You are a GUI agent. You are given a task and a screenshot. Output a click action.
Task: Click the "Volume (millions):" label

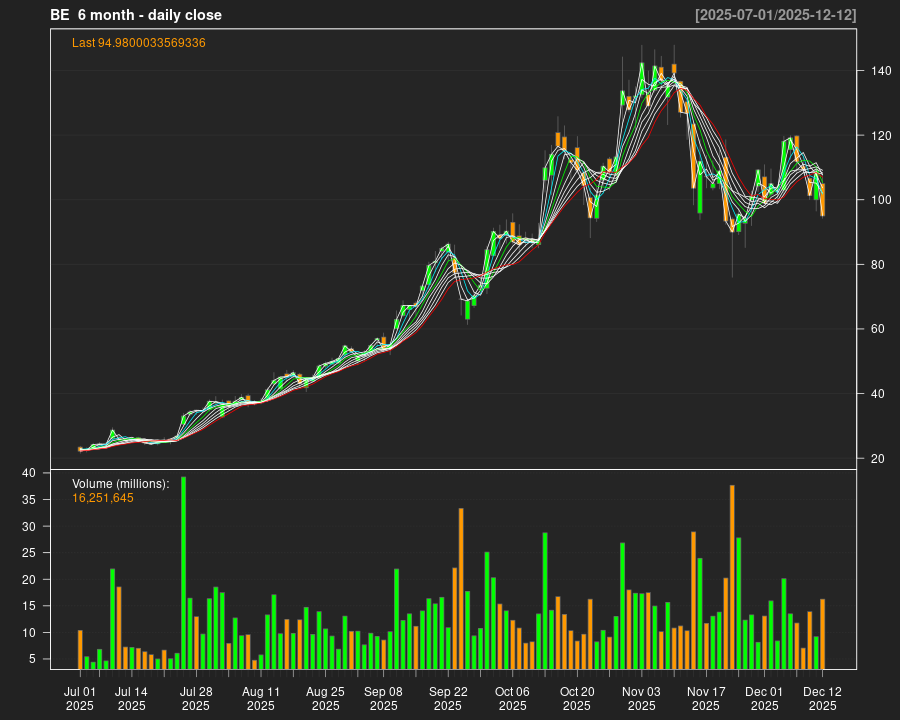[121, 484]
